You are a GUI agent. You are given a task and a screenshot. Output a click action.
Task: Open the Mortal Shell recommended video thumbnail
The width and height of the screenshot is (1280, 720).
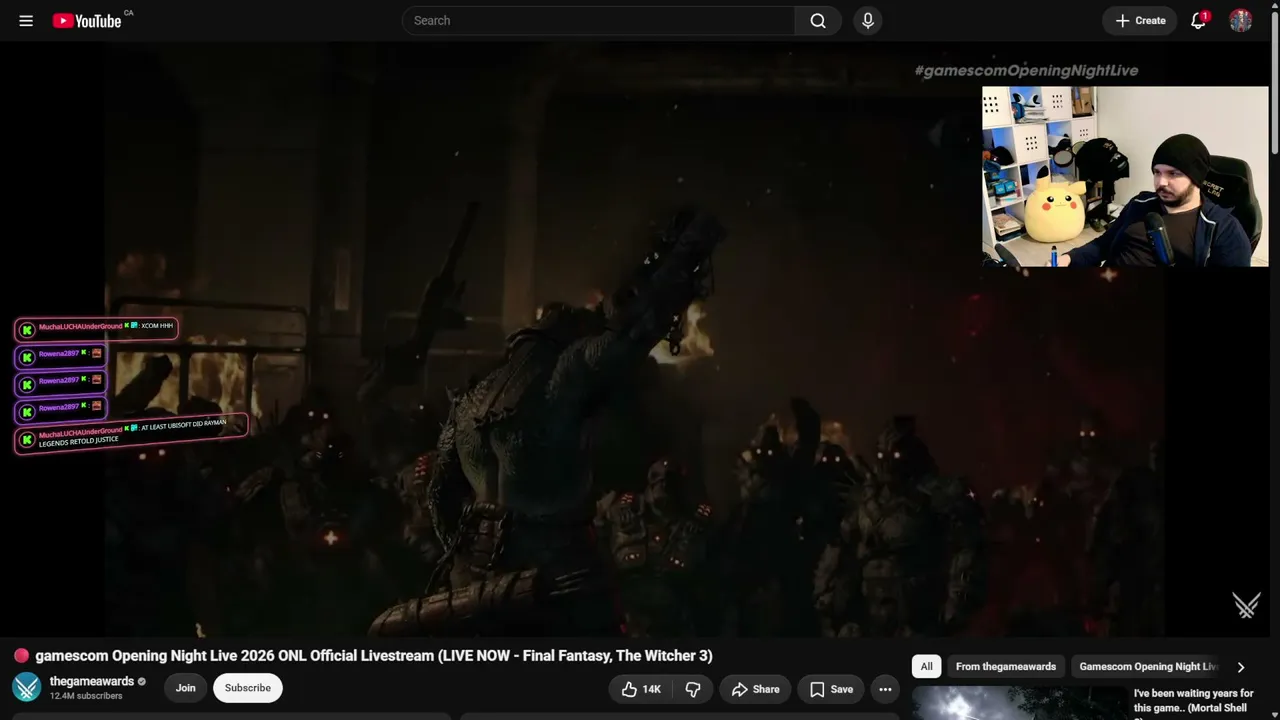1019,703
